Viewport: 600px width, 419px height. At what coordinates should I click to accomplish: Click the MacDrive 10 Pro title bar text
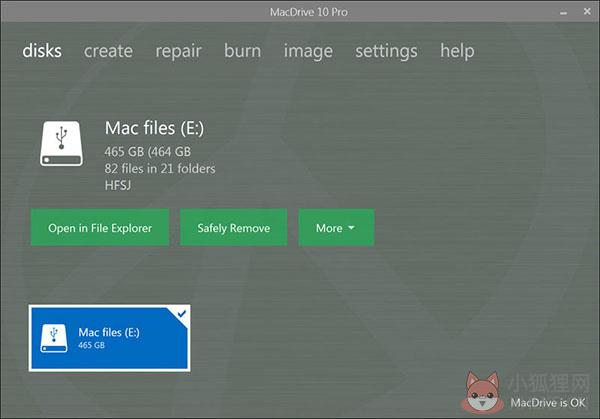click(x=308, y=12)
